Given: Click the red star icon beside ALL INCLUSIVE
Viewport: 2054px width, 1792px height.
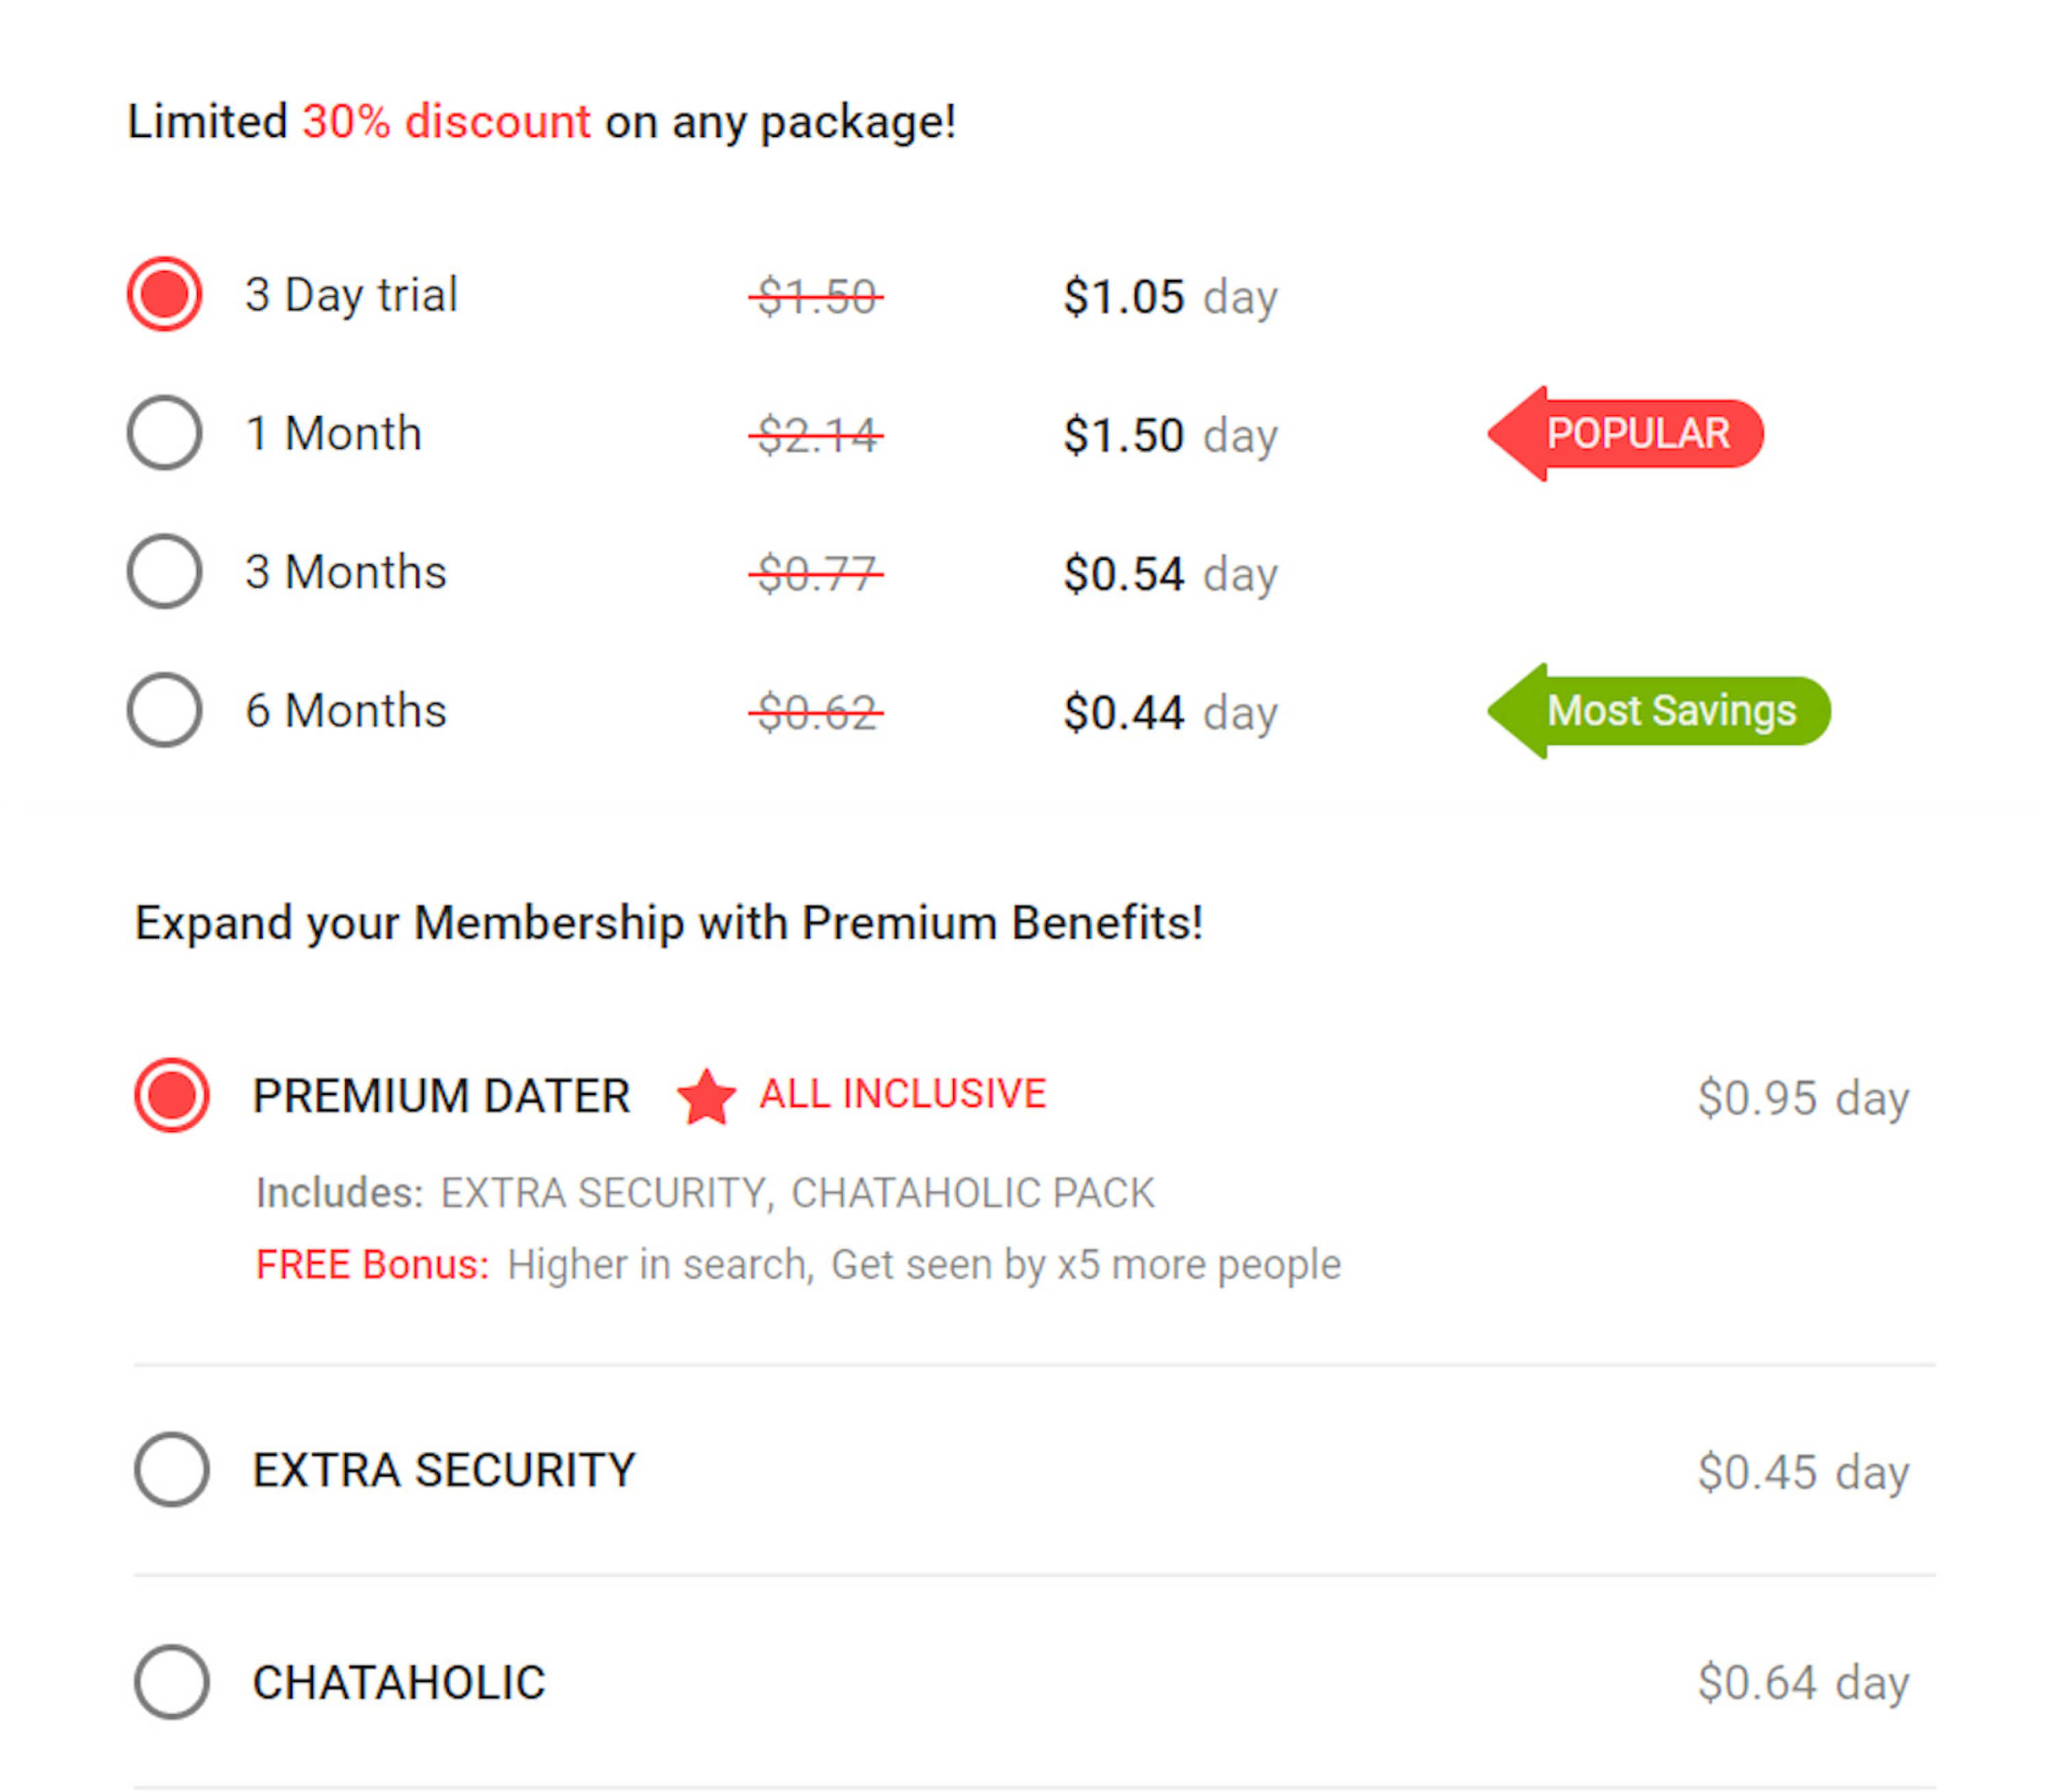Looking at the screenshot, I should (x=706, y=1096).
